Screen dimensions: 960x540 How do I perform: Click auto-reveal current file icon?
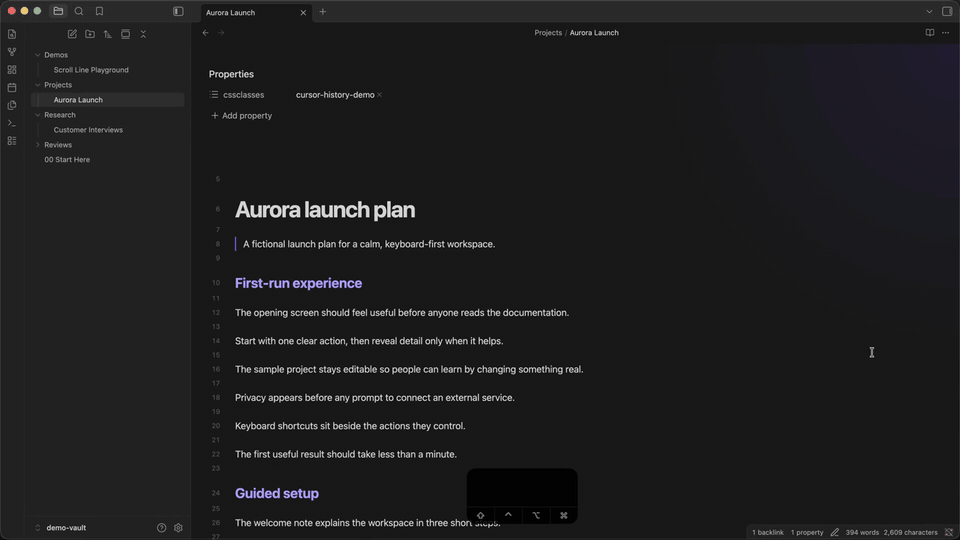126,34
